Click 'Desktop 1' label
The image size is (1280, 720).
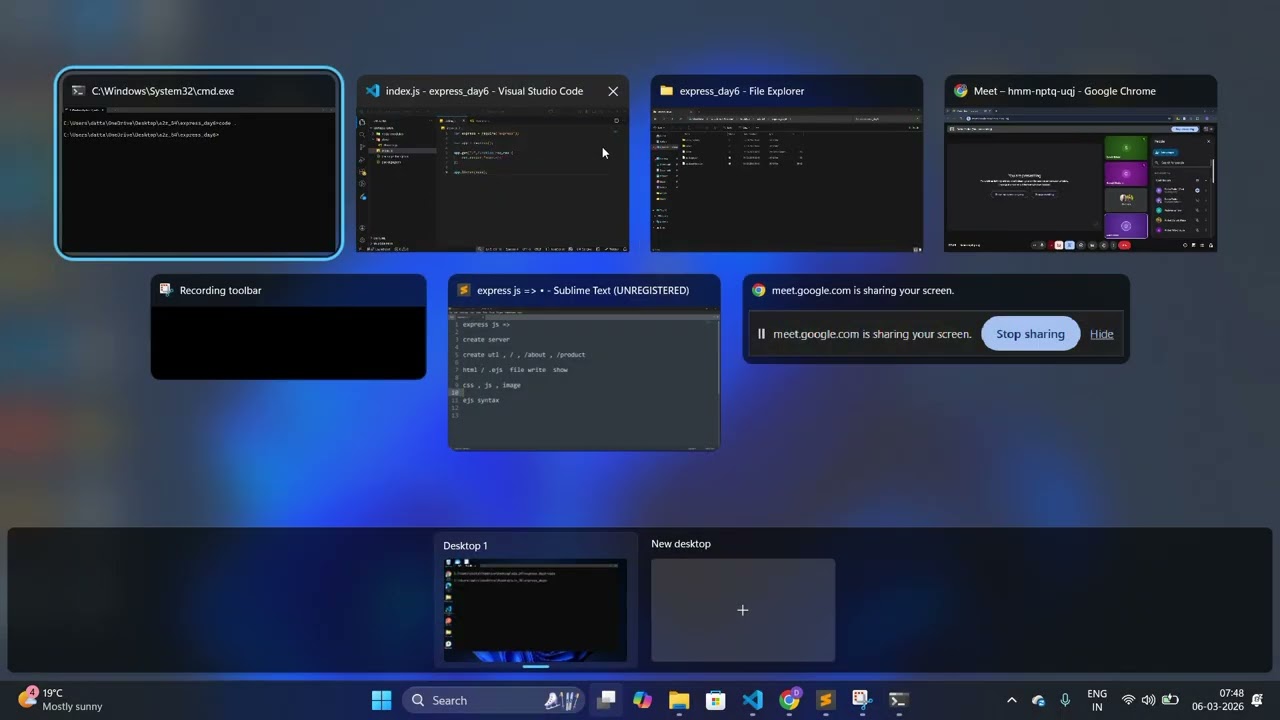point(465,546)
